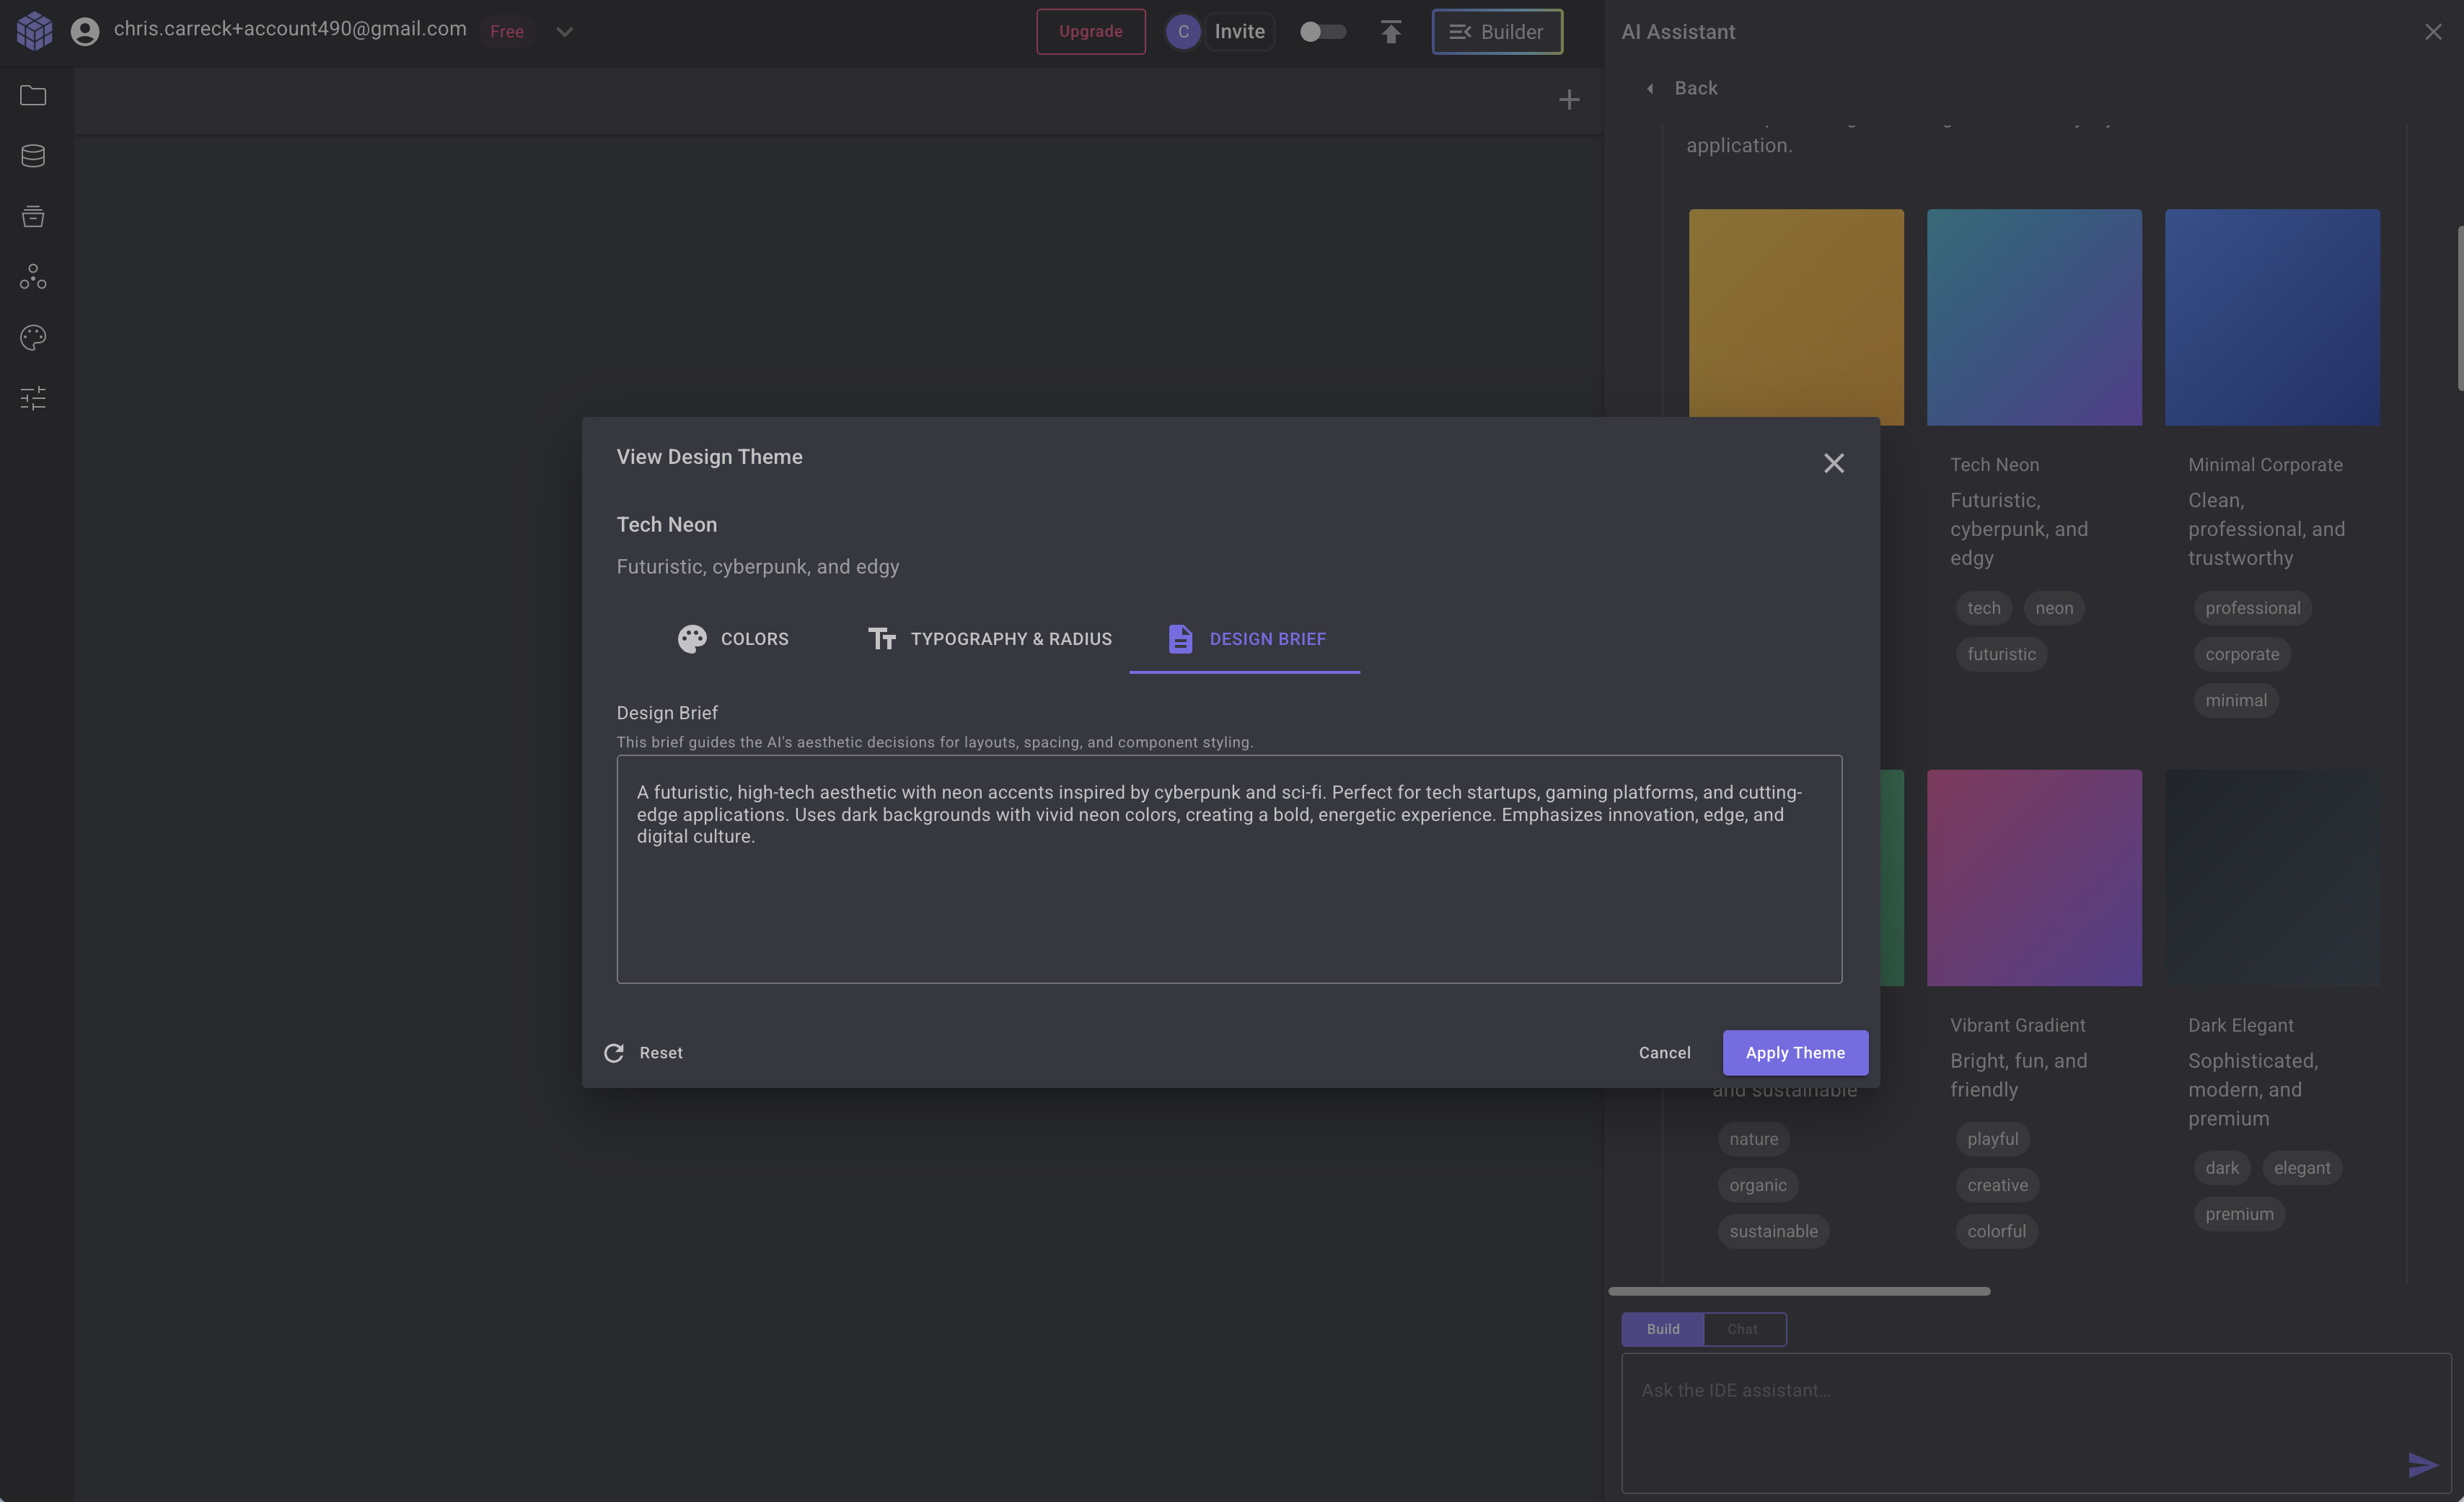This screenshot has height=1502, width=2464.
Task: Switch to the Typography & Radius tab
Action: tap(990, 639)
